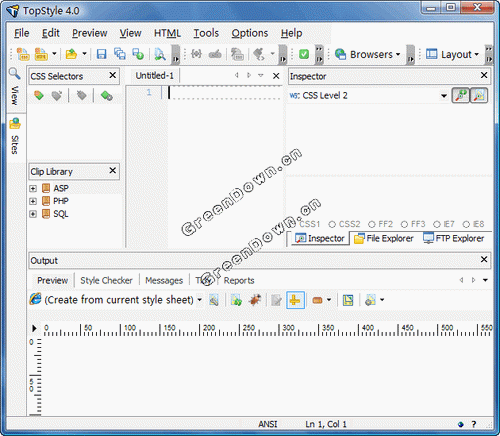Open the open-file dropdown arrow
Viewport: 500px width, 436px height.
pos(84,53)
